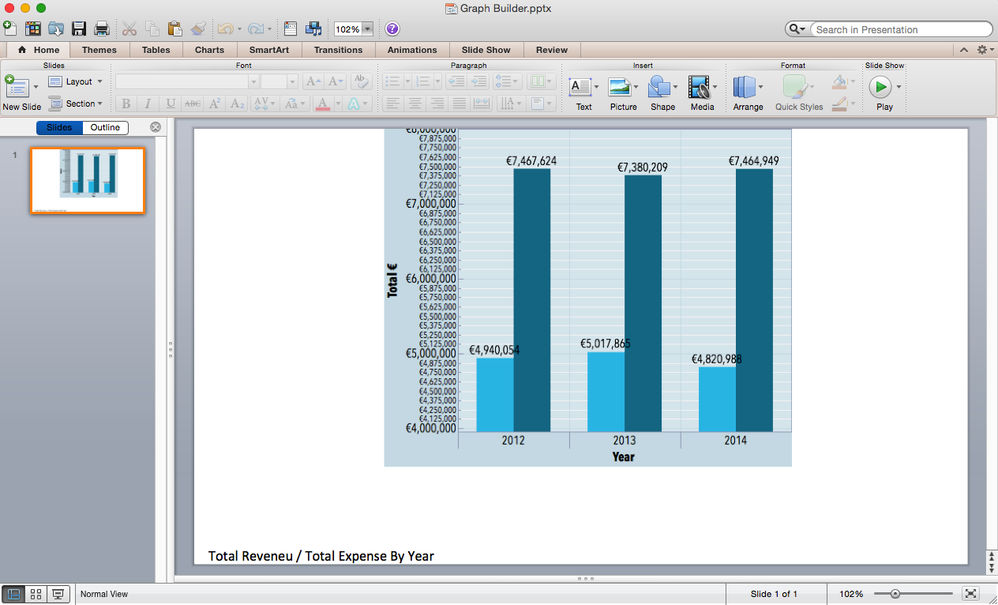Redo the last action
Viewport: 998px width, 605px height.
point(255,29)
